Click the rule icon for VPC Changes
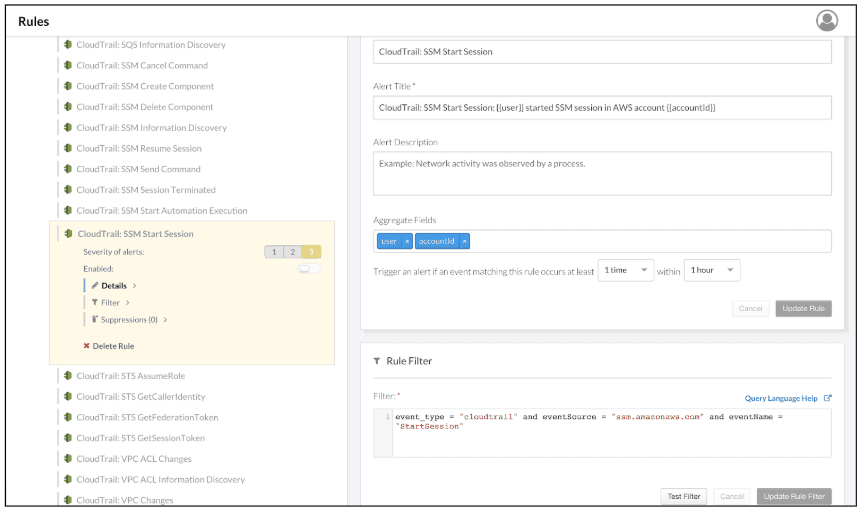 point(67,500)
